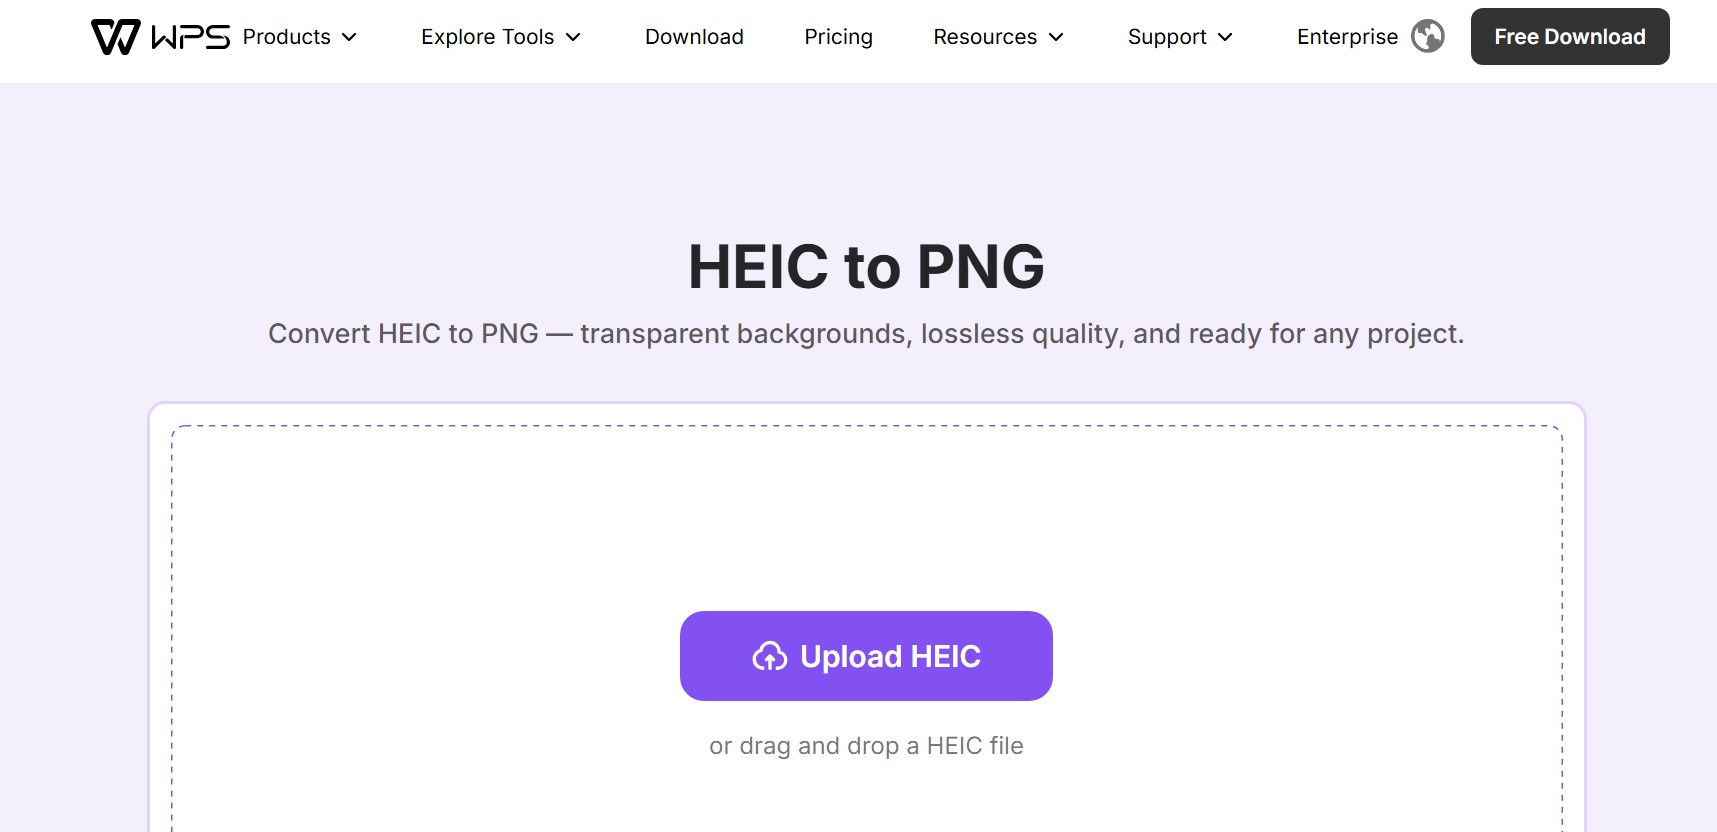Click the Free Download button

[x=1570, y=37]
